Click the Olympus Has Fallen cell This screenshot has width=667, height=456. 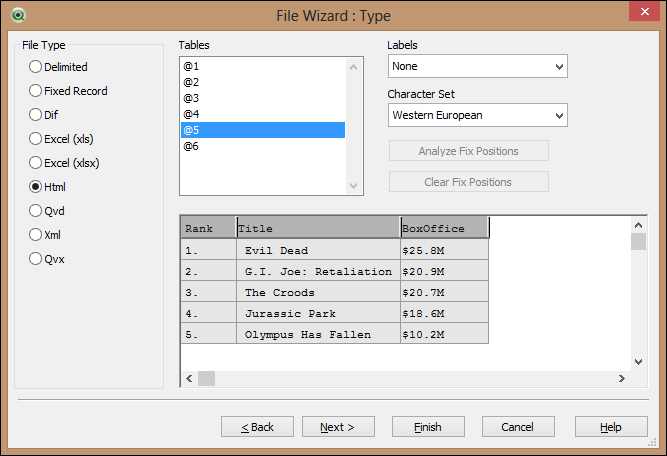pos(319,334)
